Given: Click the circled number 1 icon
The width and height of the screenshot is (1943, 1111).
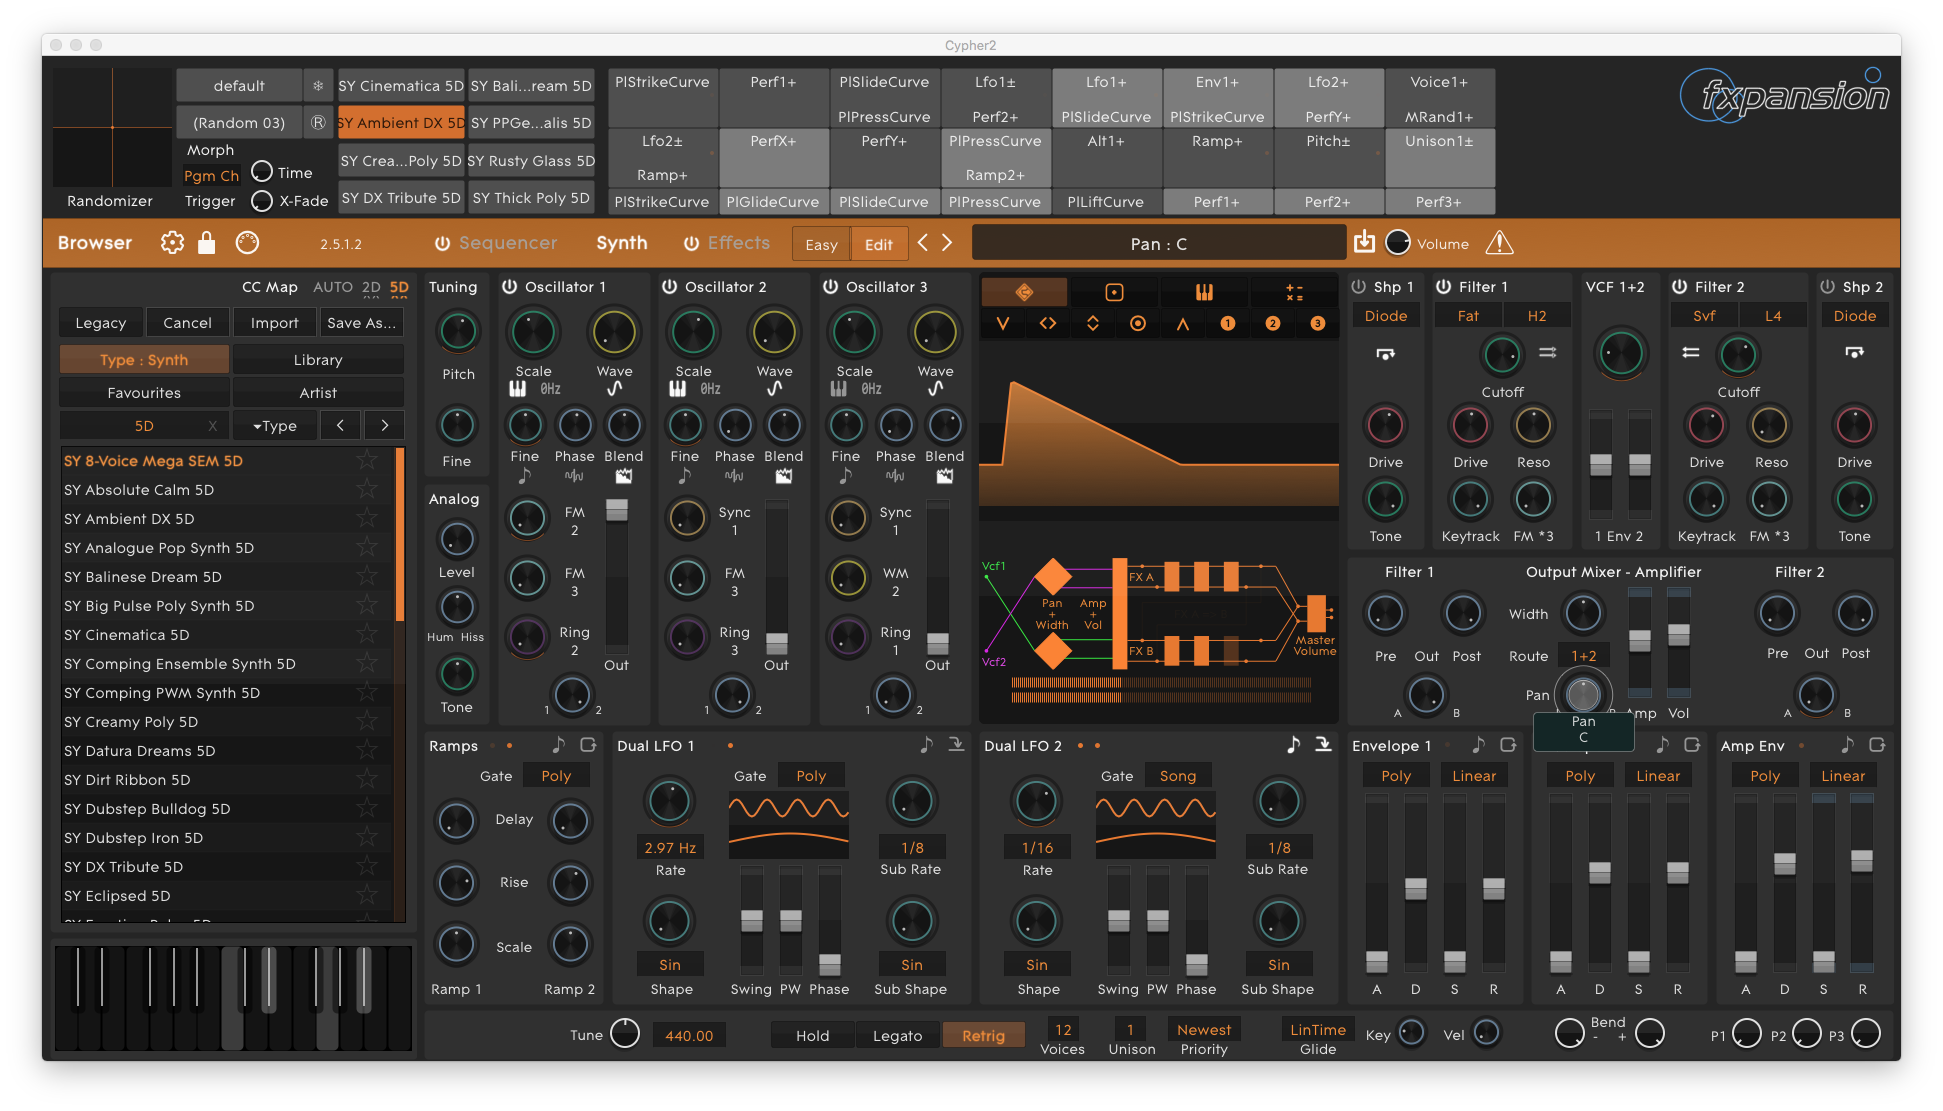Looking at the screenshot, I should (x=1228, y=323).
